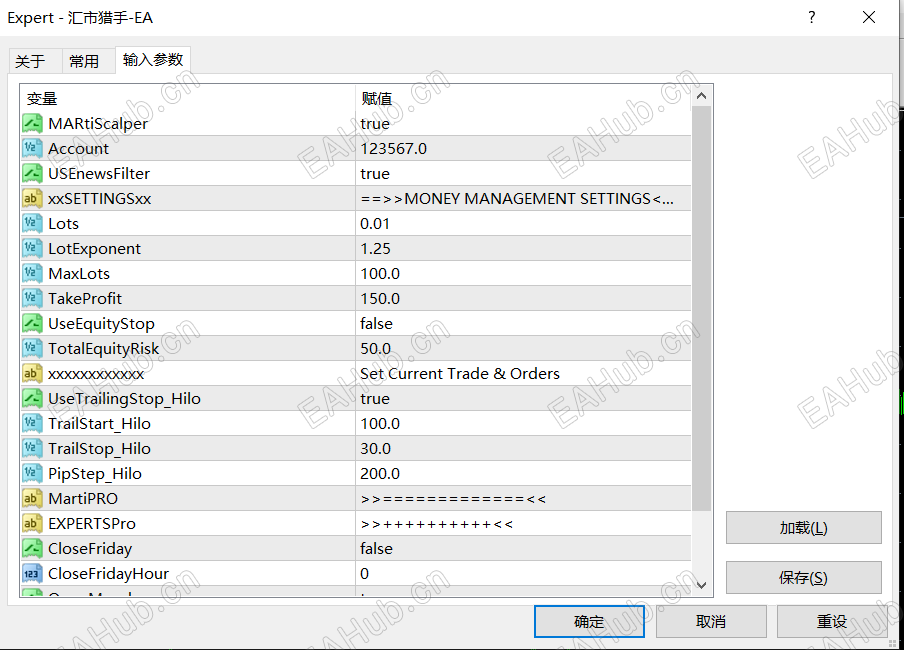Click the vertical scrollbar thumb
The width and height of the screenshot is (904, 650).
click(702, 309)
